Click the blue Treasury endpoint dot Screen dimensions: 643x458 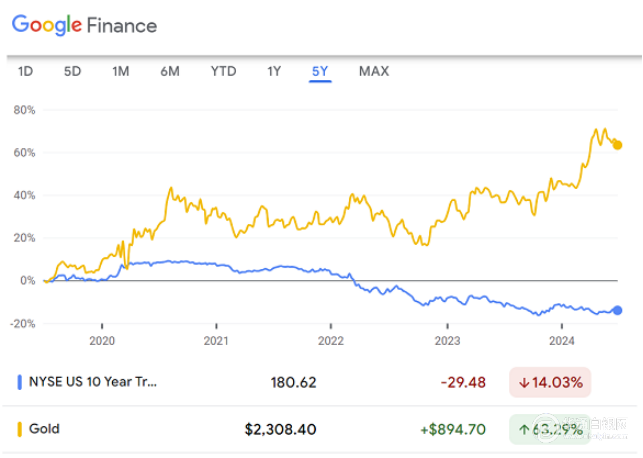tap(617, 310)
